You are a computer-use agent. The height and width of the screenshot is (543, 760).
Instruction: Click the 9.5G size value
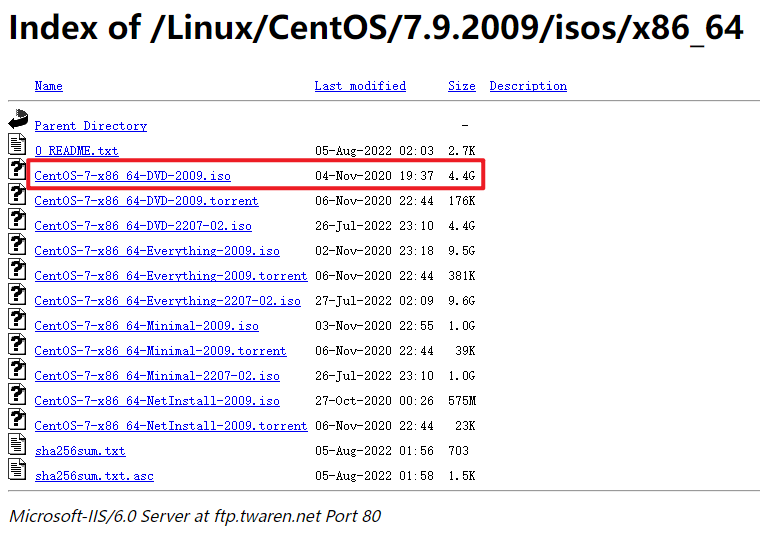[x=461, y=251]
